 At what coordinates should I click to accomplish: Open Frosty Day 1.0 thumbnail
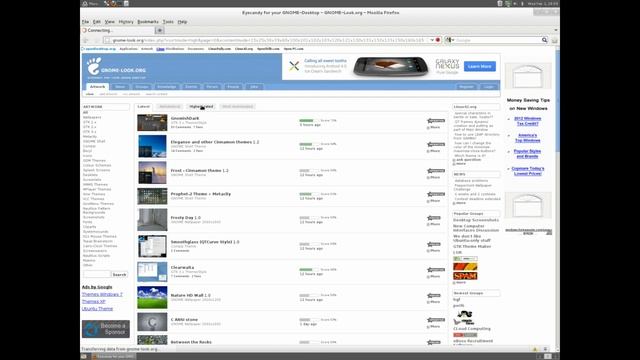[152, 220]
